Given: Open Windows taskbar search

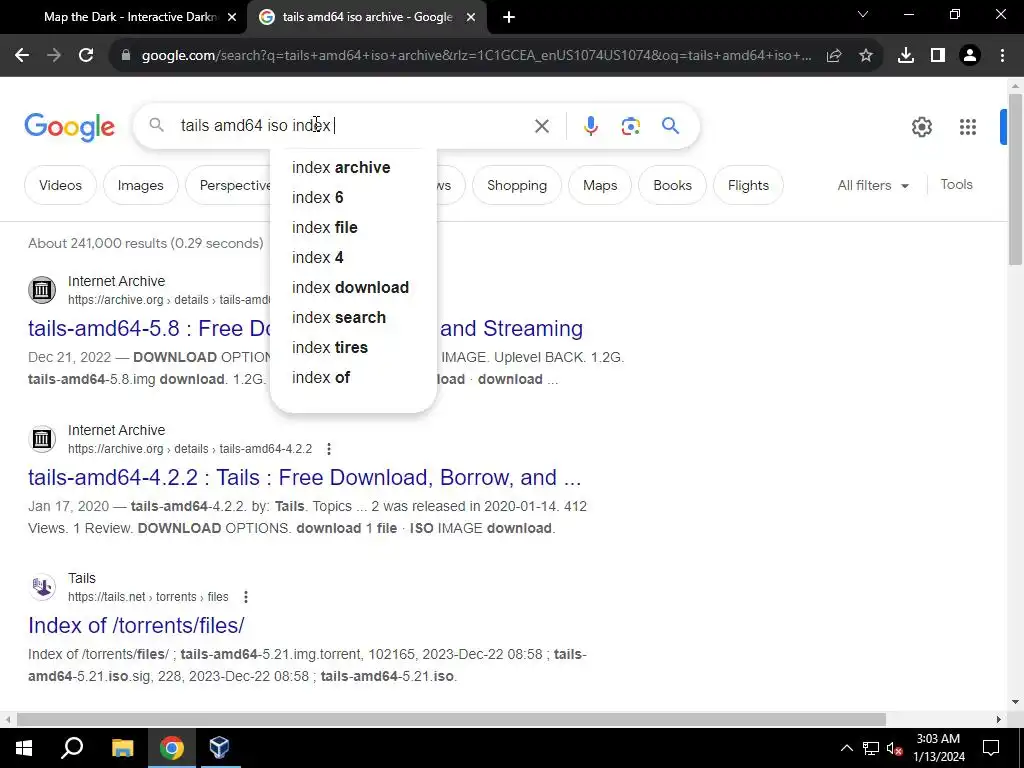Looking at the screenshot, I should click(x=72, y=748).
